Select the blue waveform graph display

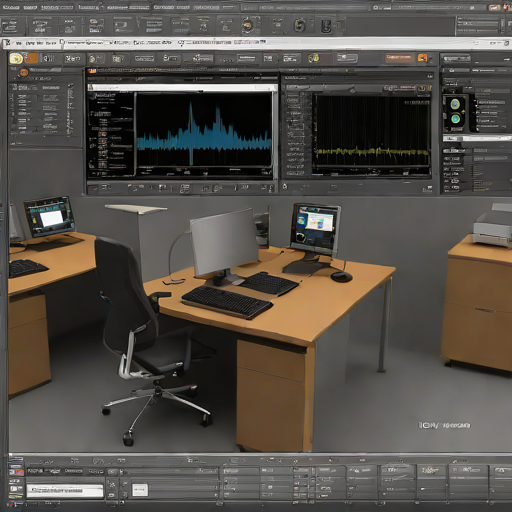pyautogui.click(x=204, y=130)
